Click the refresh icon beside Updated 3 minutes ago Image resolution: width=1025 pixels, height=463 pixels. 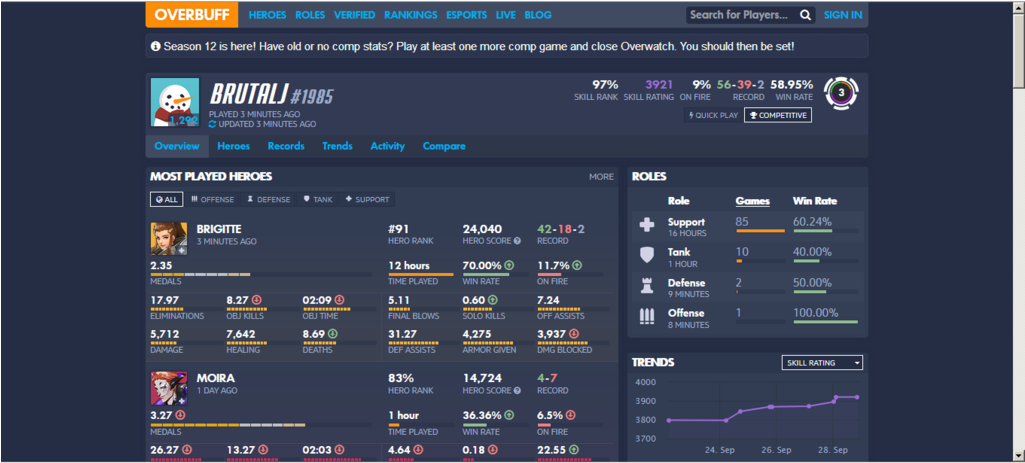click(x=212, y=124)
